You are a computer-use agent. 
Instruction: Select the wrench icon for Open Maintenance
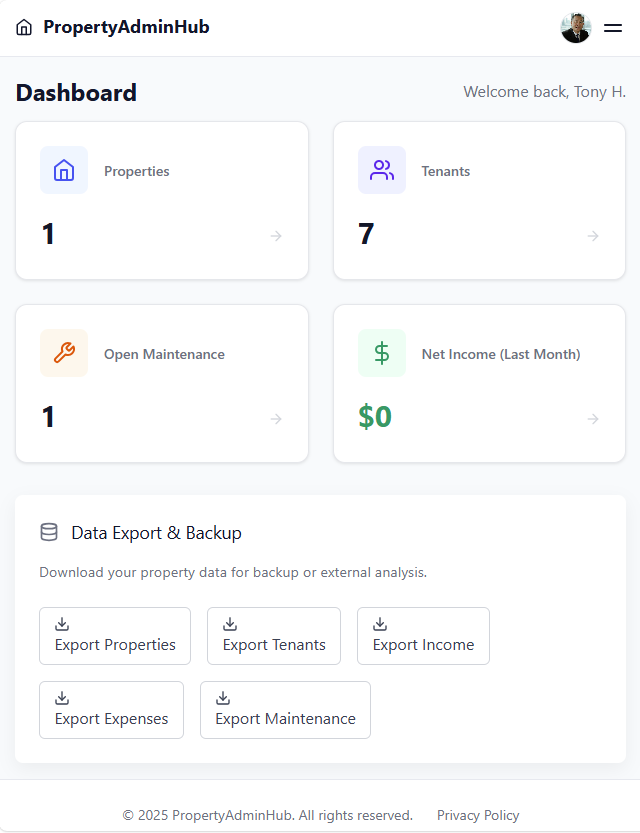[63, 353]
